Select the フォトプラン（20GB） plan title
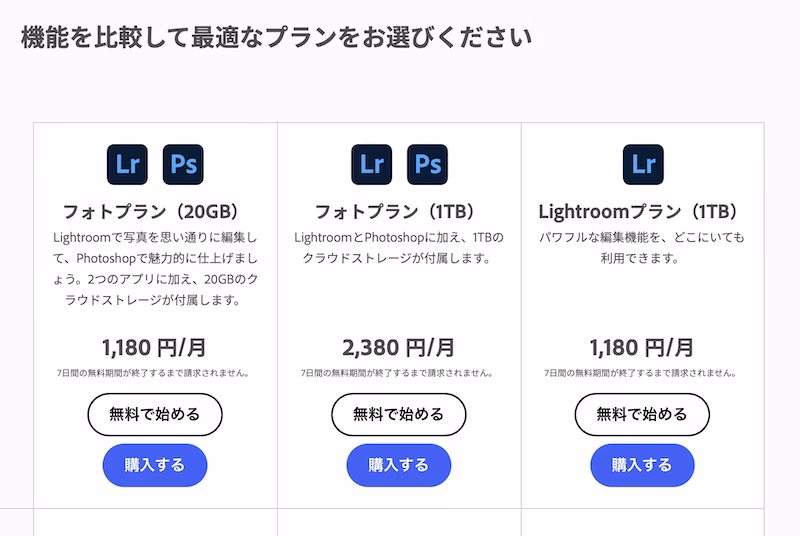The height and width of the screenshot is (536, 800). [x=155, y=212]
